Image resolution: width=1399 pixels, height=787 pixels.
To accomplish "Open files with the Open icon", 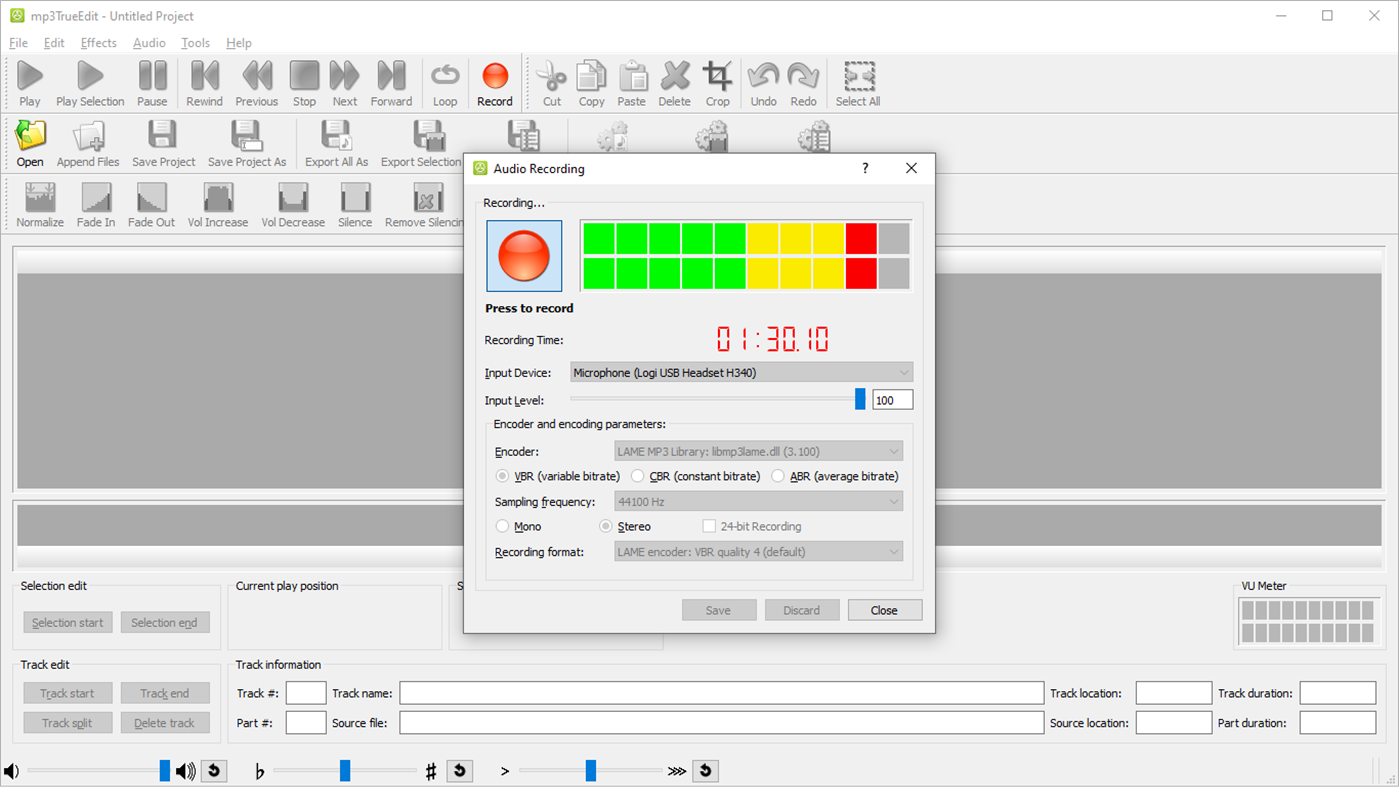I will click(30, 143).
